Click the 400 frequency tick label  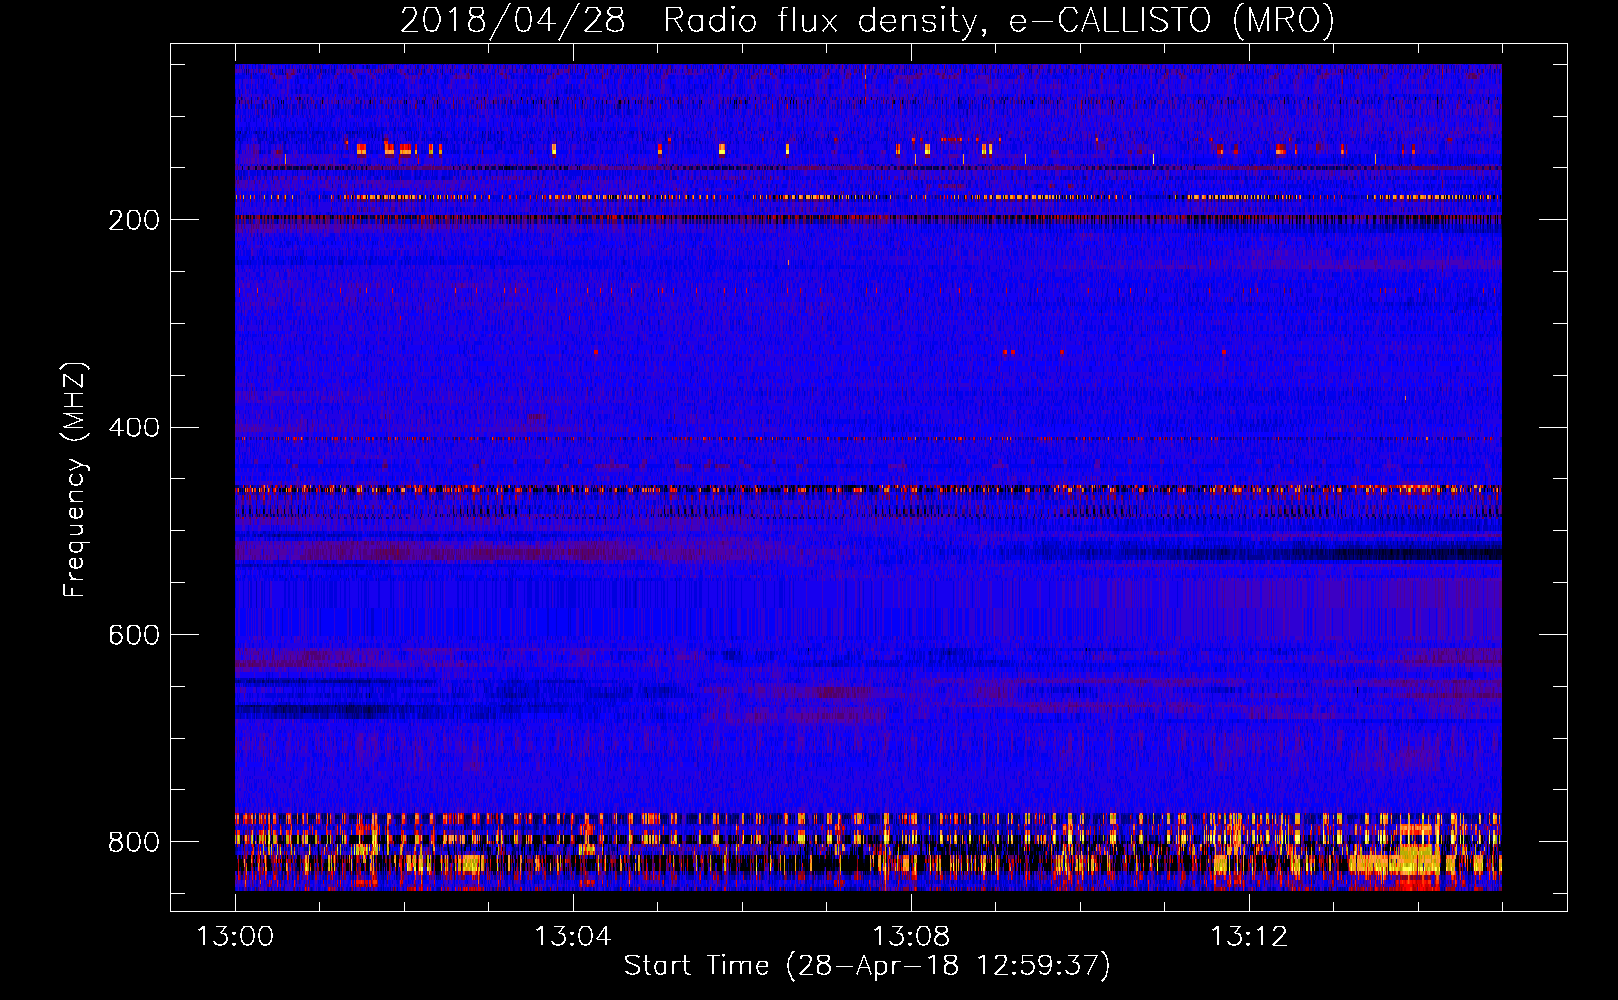pos(134,428)
